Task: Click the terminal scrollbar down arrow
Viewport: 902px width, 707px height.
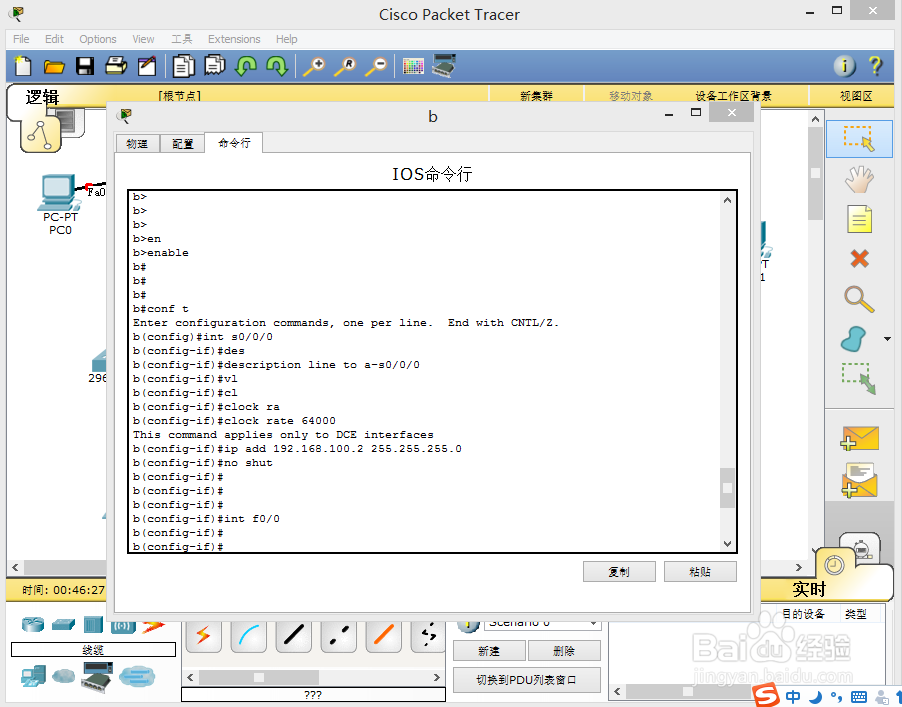Action: pyautogui.click(x=727, y=544)
